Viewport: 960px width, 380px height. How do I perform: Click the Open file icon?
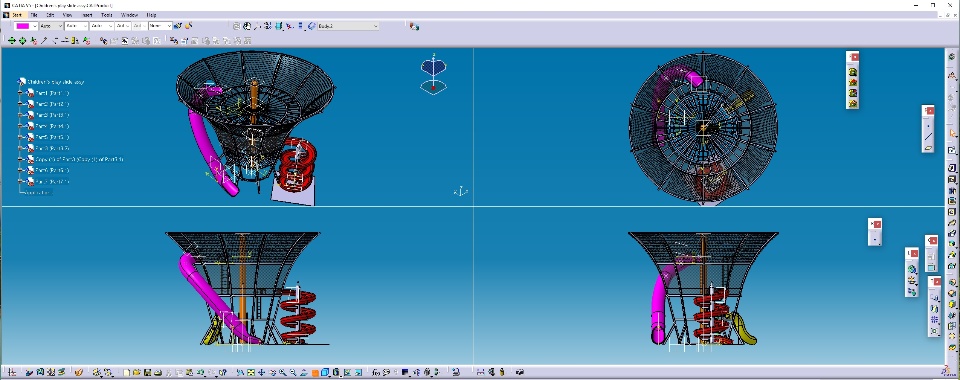click(x=137, y=372)
